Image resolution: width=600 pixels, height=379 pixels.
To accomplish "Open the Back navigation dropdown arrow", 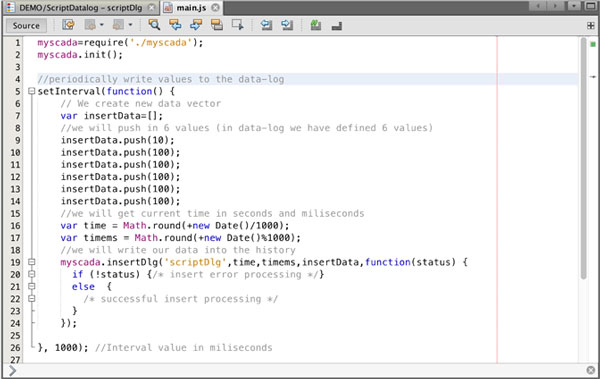I will [102, 25].
